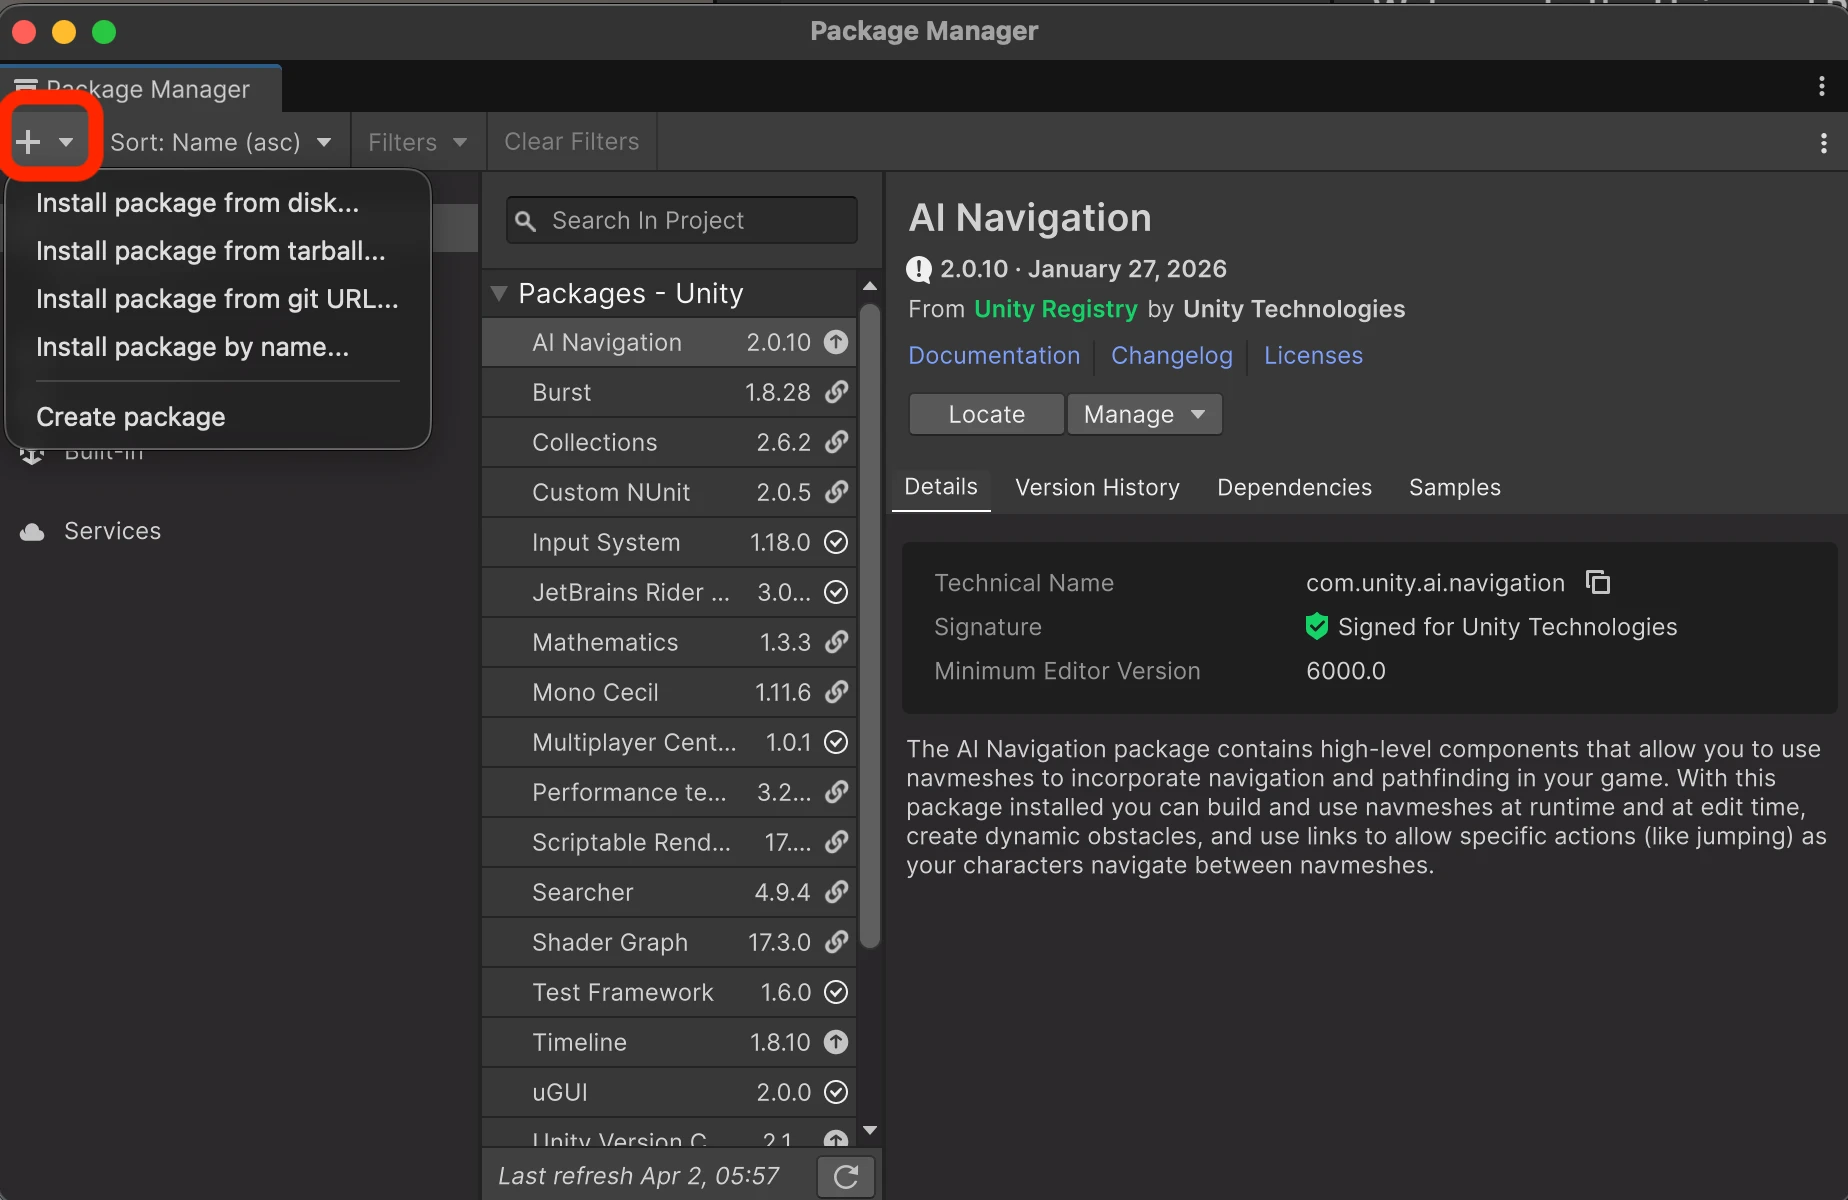Open the add-package dropdown arrow
The image size is (1848, 1200).
66,142
